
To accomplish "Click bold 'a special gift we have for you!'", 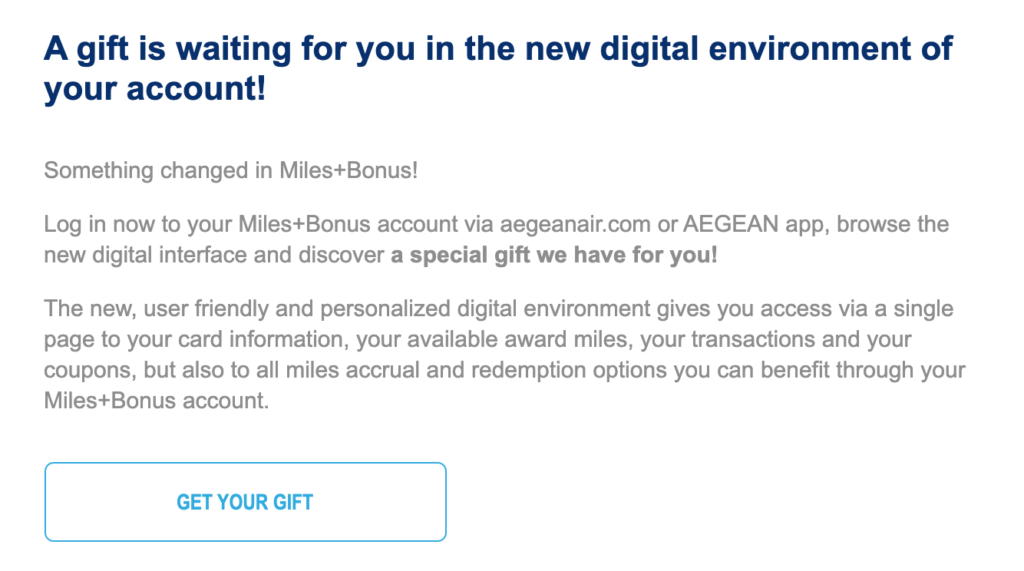I will [x=554, y=255].
